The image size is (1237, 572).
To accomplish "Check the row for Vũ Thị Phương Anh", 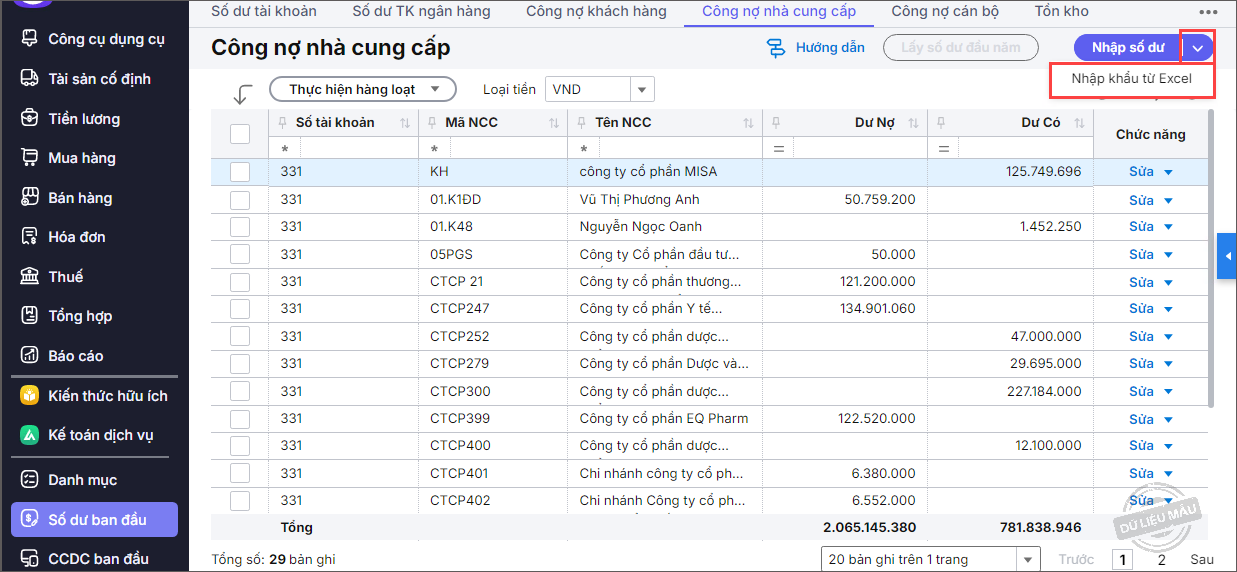I will pyautogui.click(x=240, y=199).
